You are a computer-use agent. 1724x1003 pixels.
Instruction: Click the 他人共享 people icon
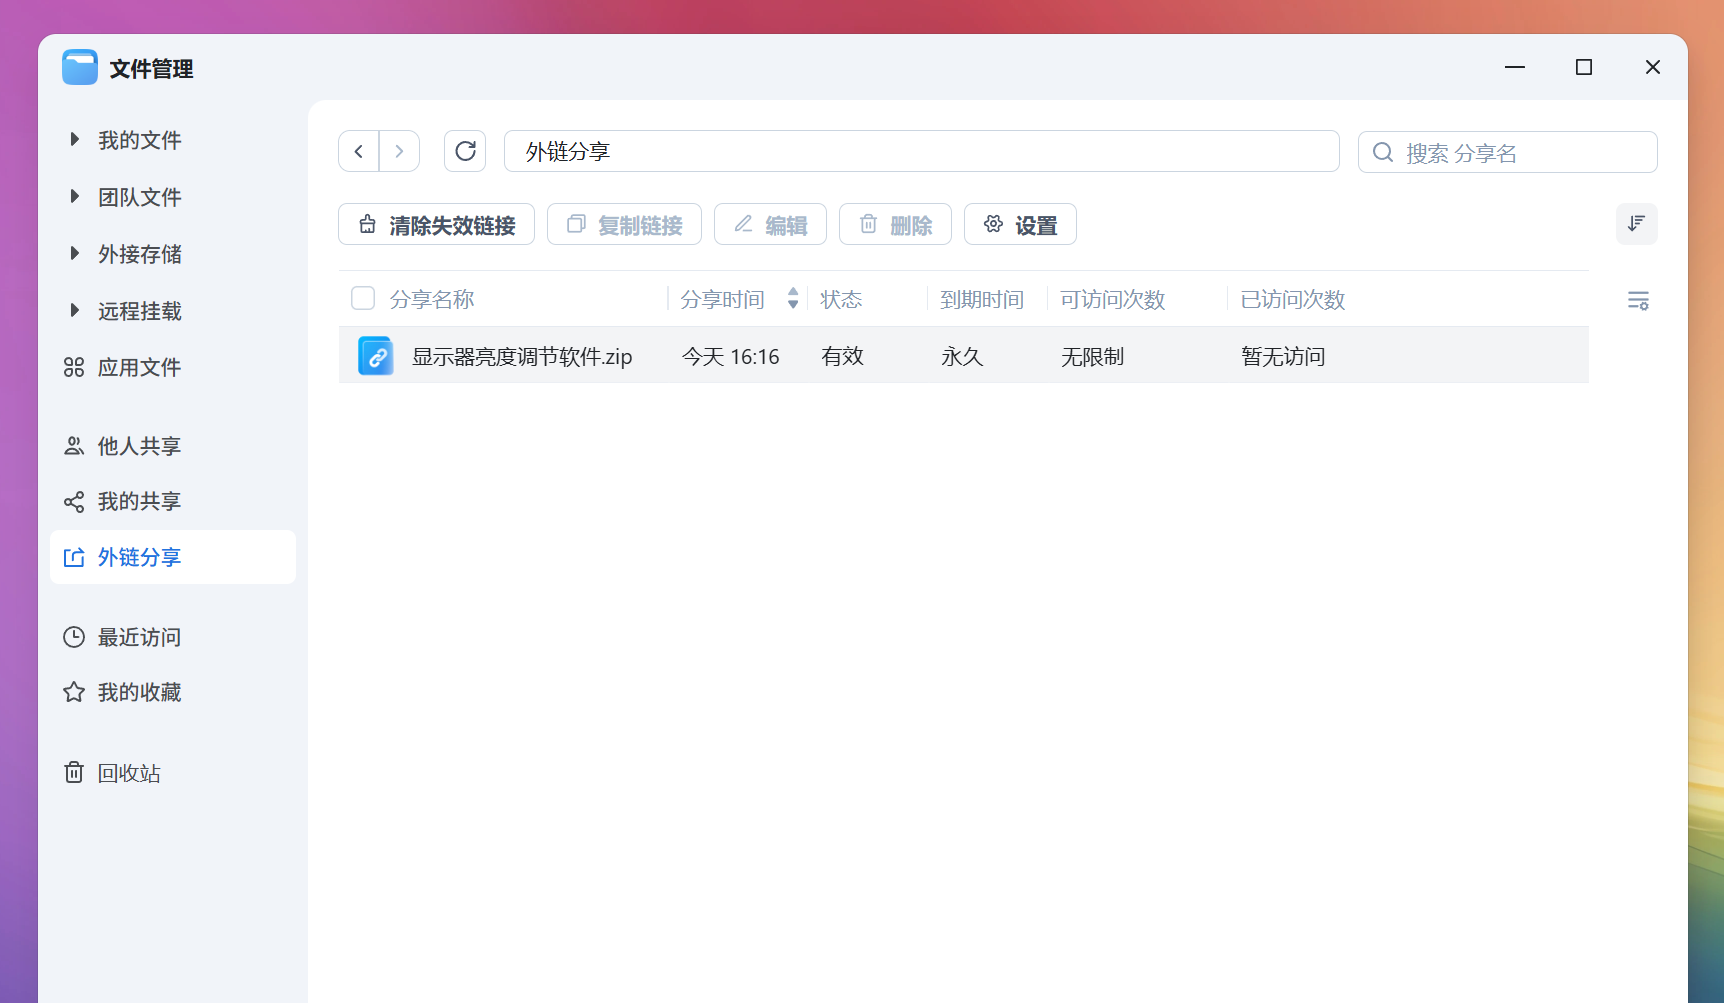(73, 446)
